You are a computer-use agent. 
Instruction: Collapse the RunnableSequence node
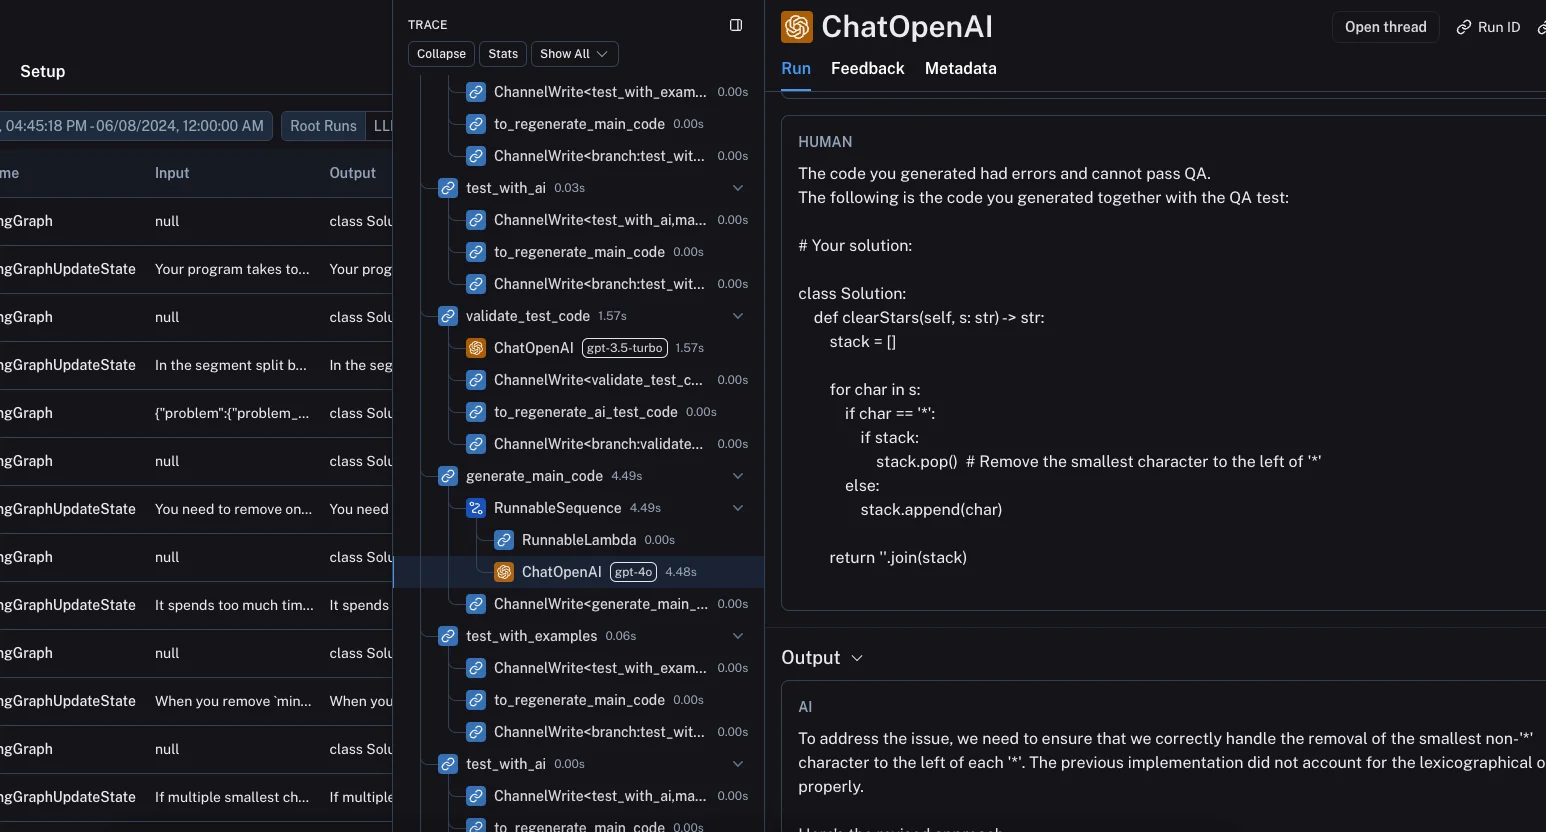738,508
